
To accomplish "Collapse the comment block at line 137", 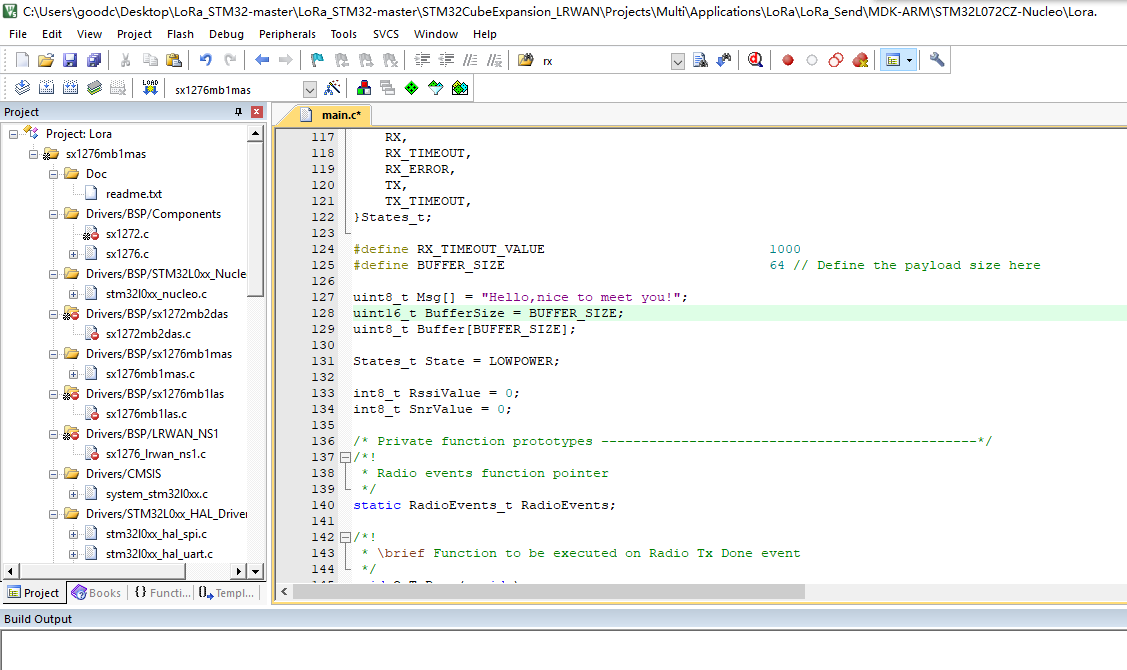I will (345, 457).
